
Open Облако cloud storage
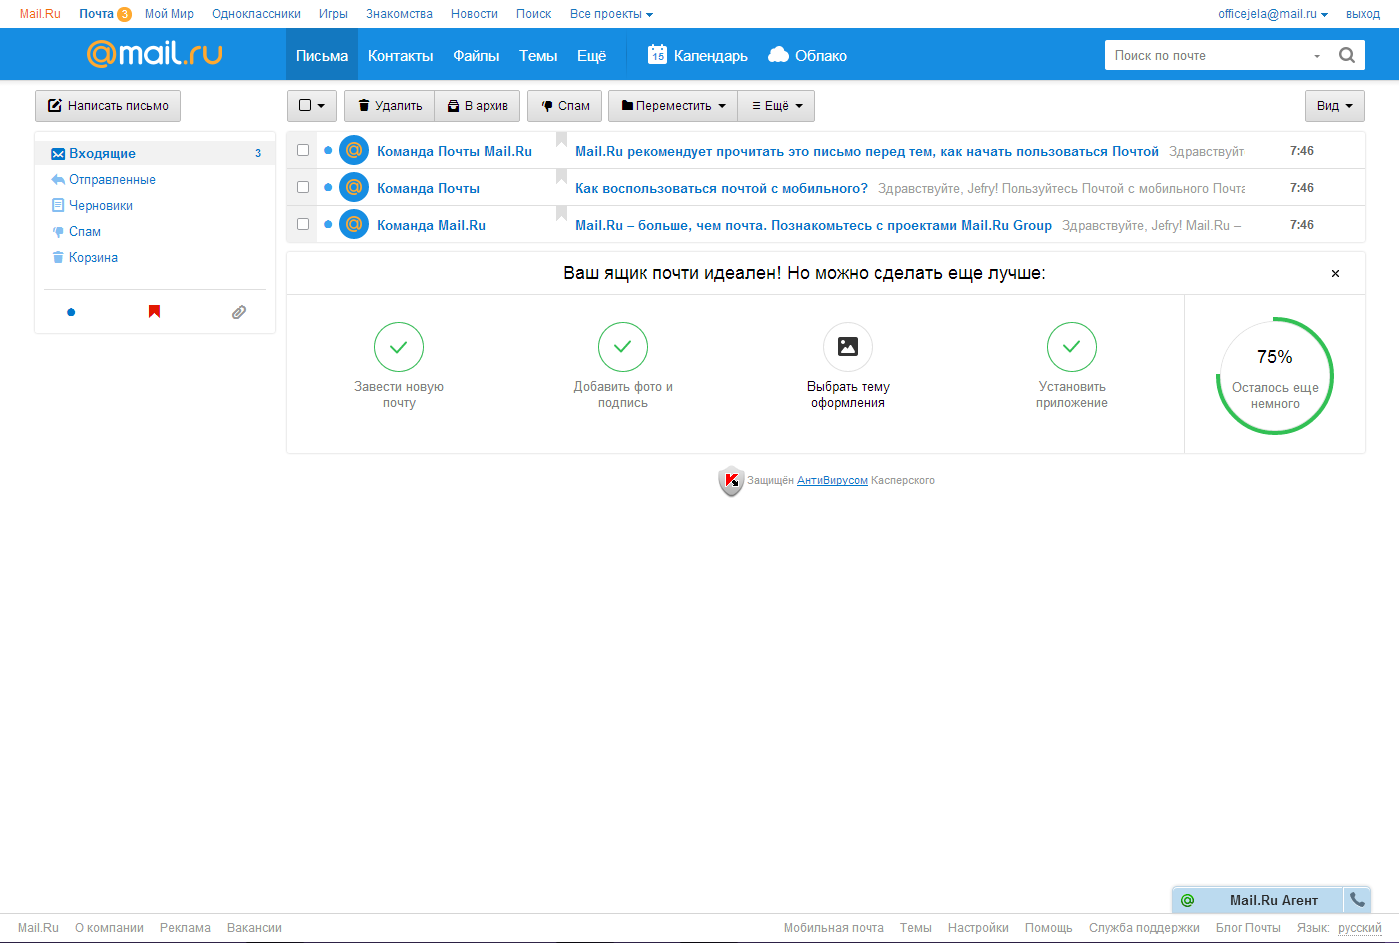click(807, 55)
